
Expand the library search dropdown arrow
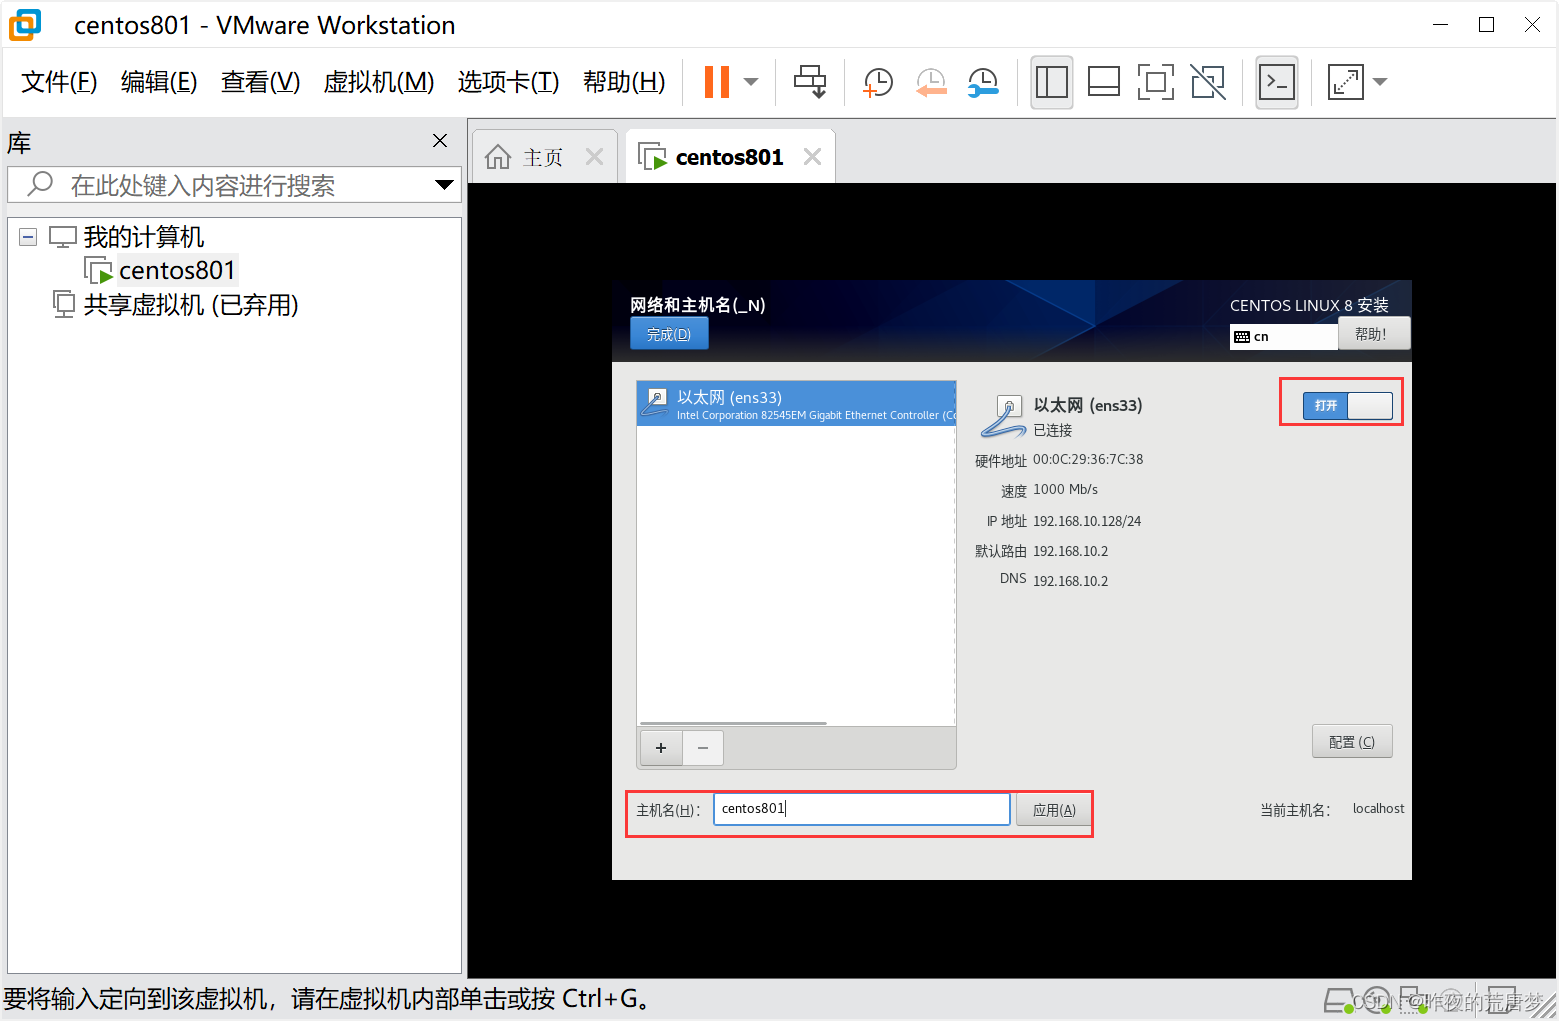(444, 185)
